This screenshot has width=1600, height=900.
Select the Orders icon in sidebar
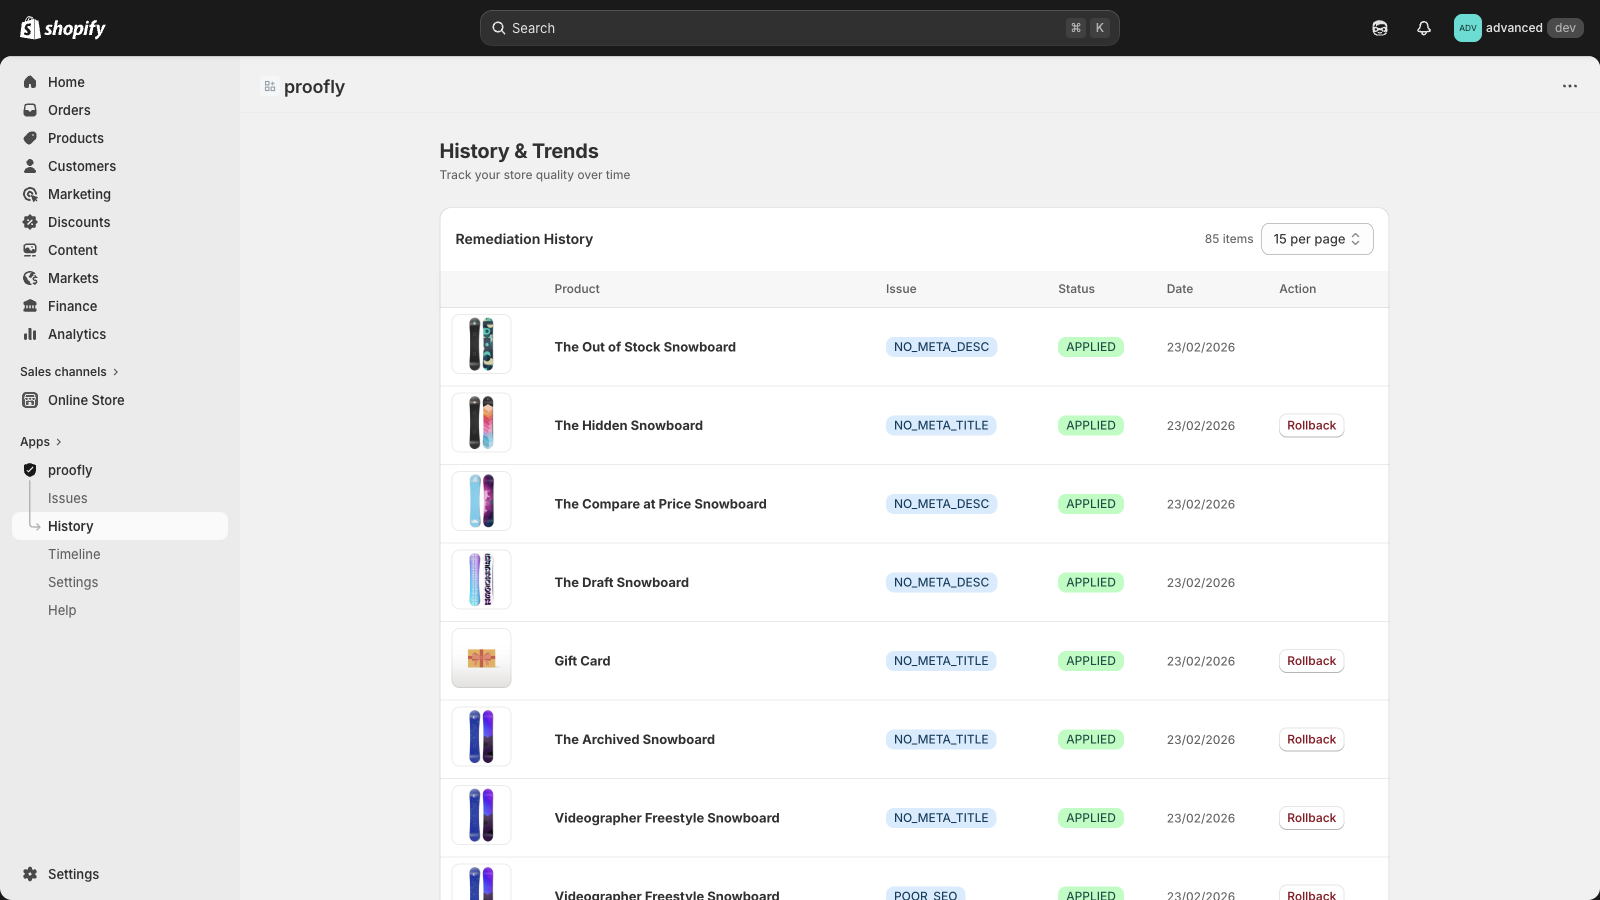tap(31, 110)
